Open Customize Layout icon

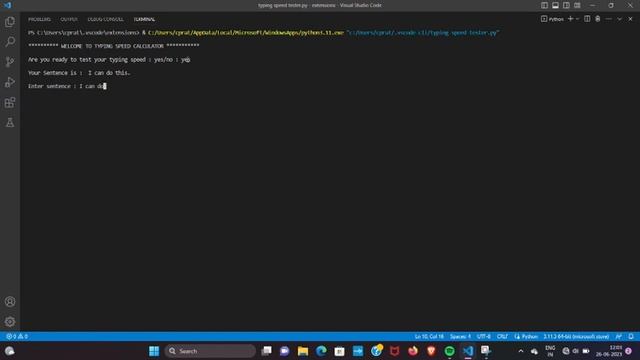[577, 5]
